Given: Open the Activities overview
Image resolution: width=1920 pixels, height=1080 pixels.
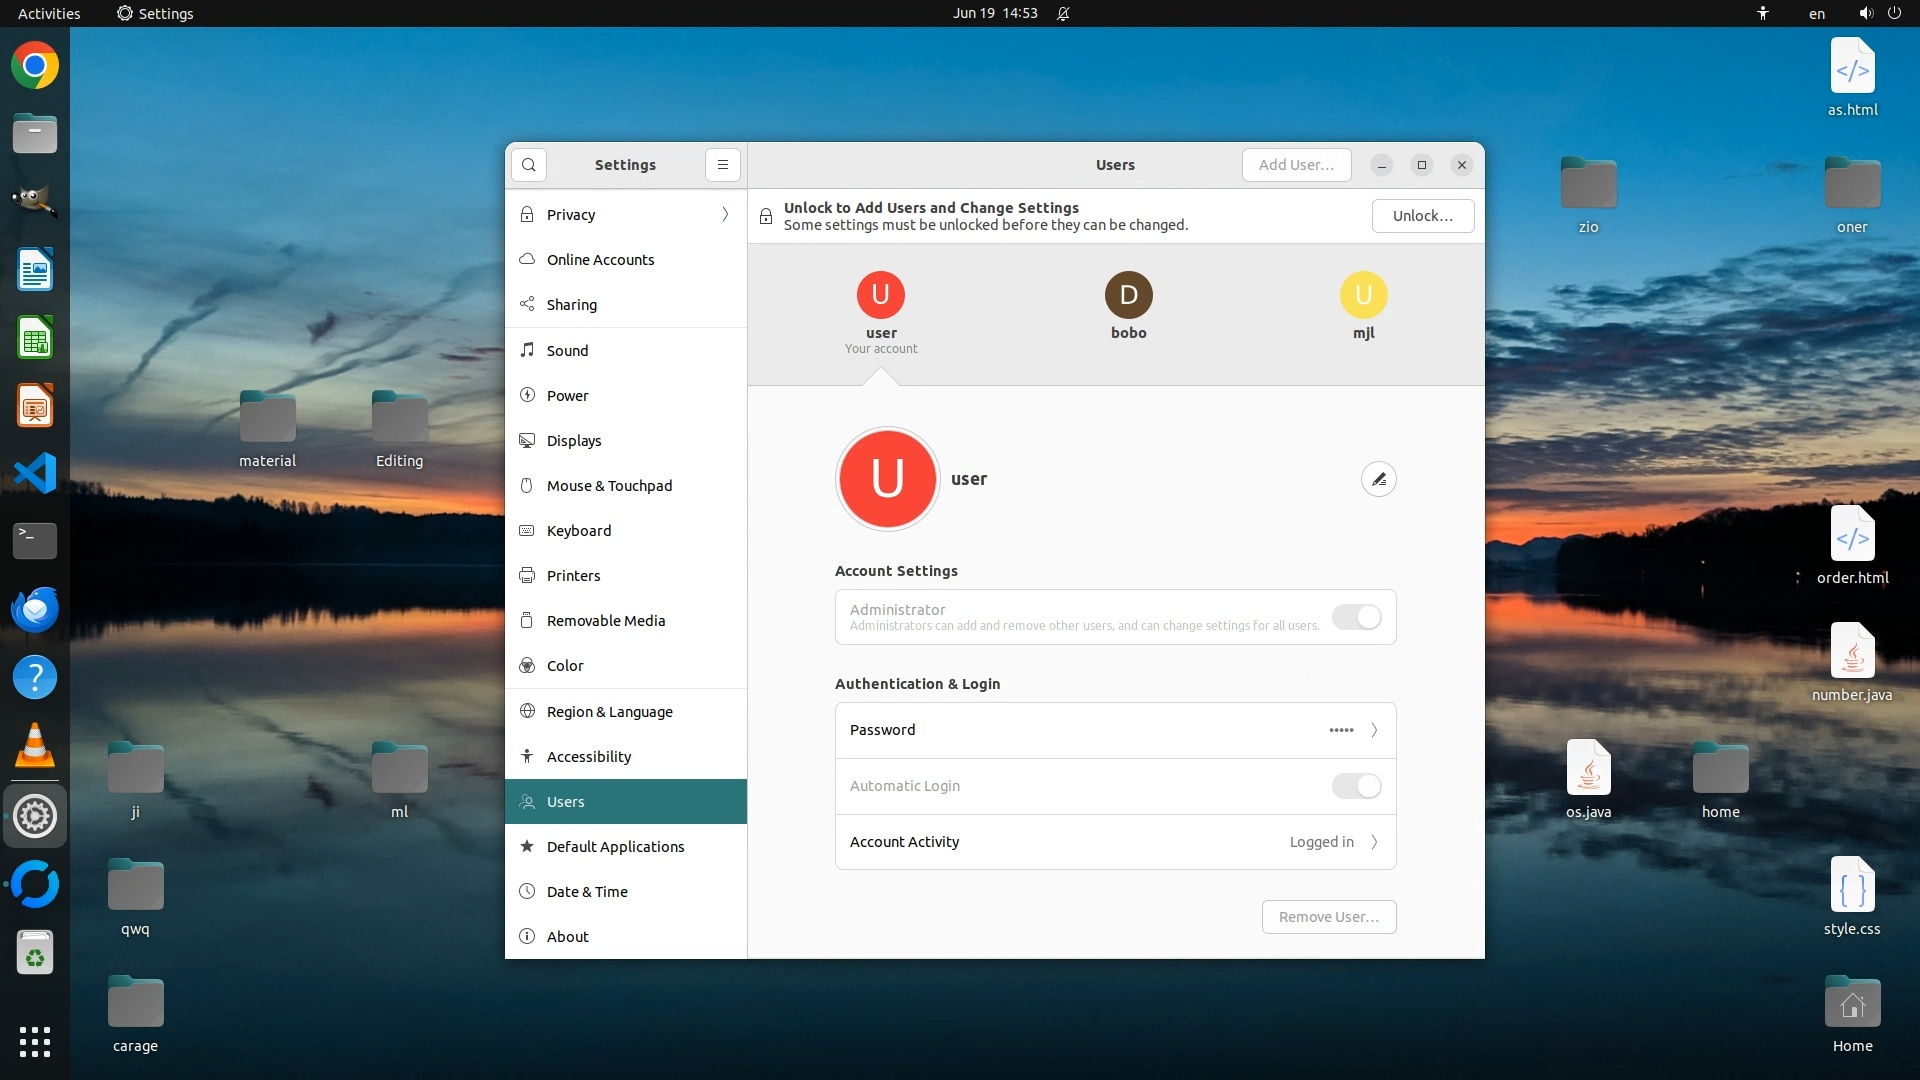Looking at the screenshot, I should pos(49,14).
